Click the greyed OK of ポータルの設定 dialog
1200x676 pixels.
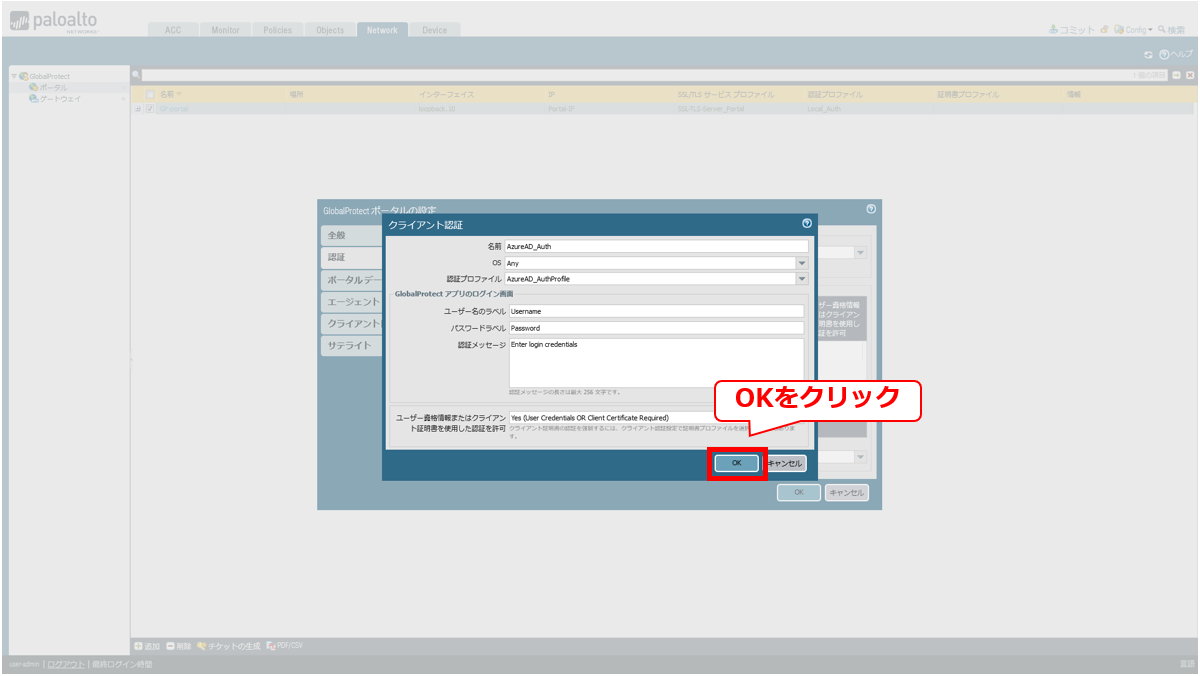point(799,493)
